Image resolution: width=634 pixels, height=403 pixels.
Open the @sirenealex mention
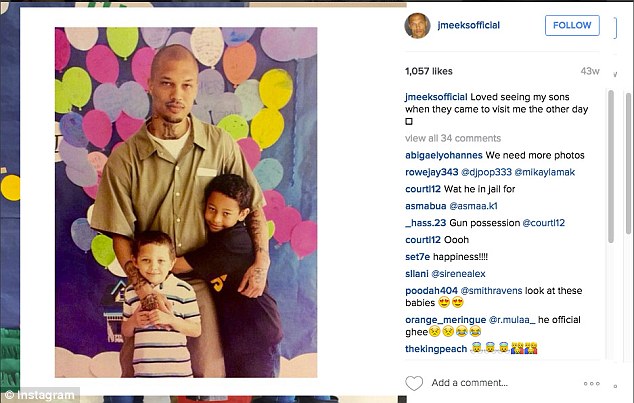click(x=458, y=274)
